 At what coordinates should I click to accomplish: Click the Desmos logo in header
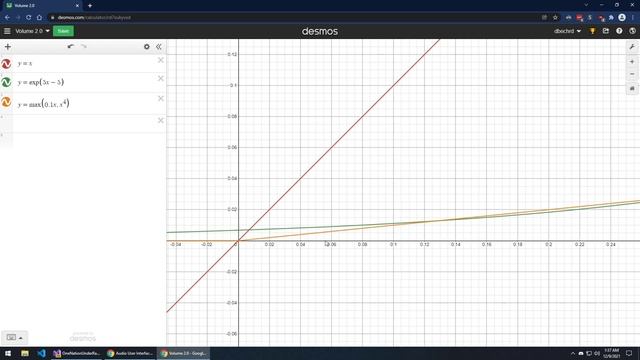point(320,31)
